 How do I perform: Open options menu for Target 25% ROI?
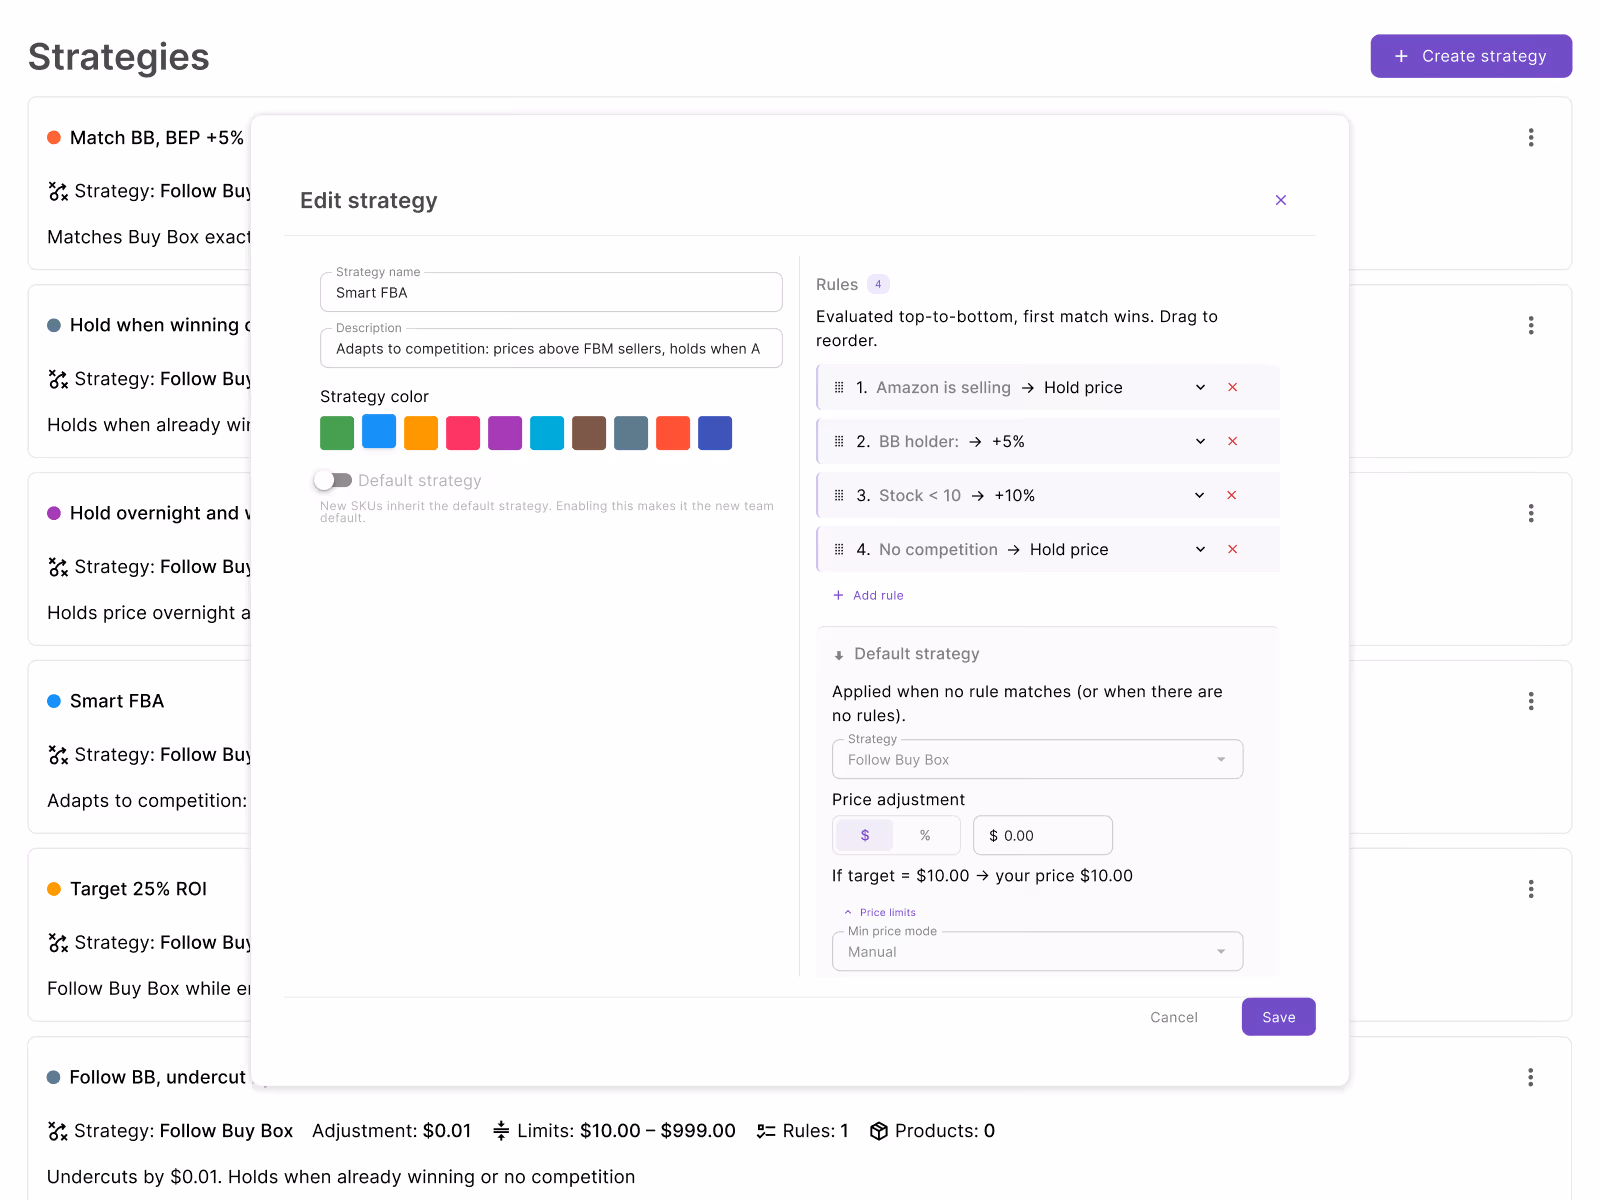(x=1531, y=889)
